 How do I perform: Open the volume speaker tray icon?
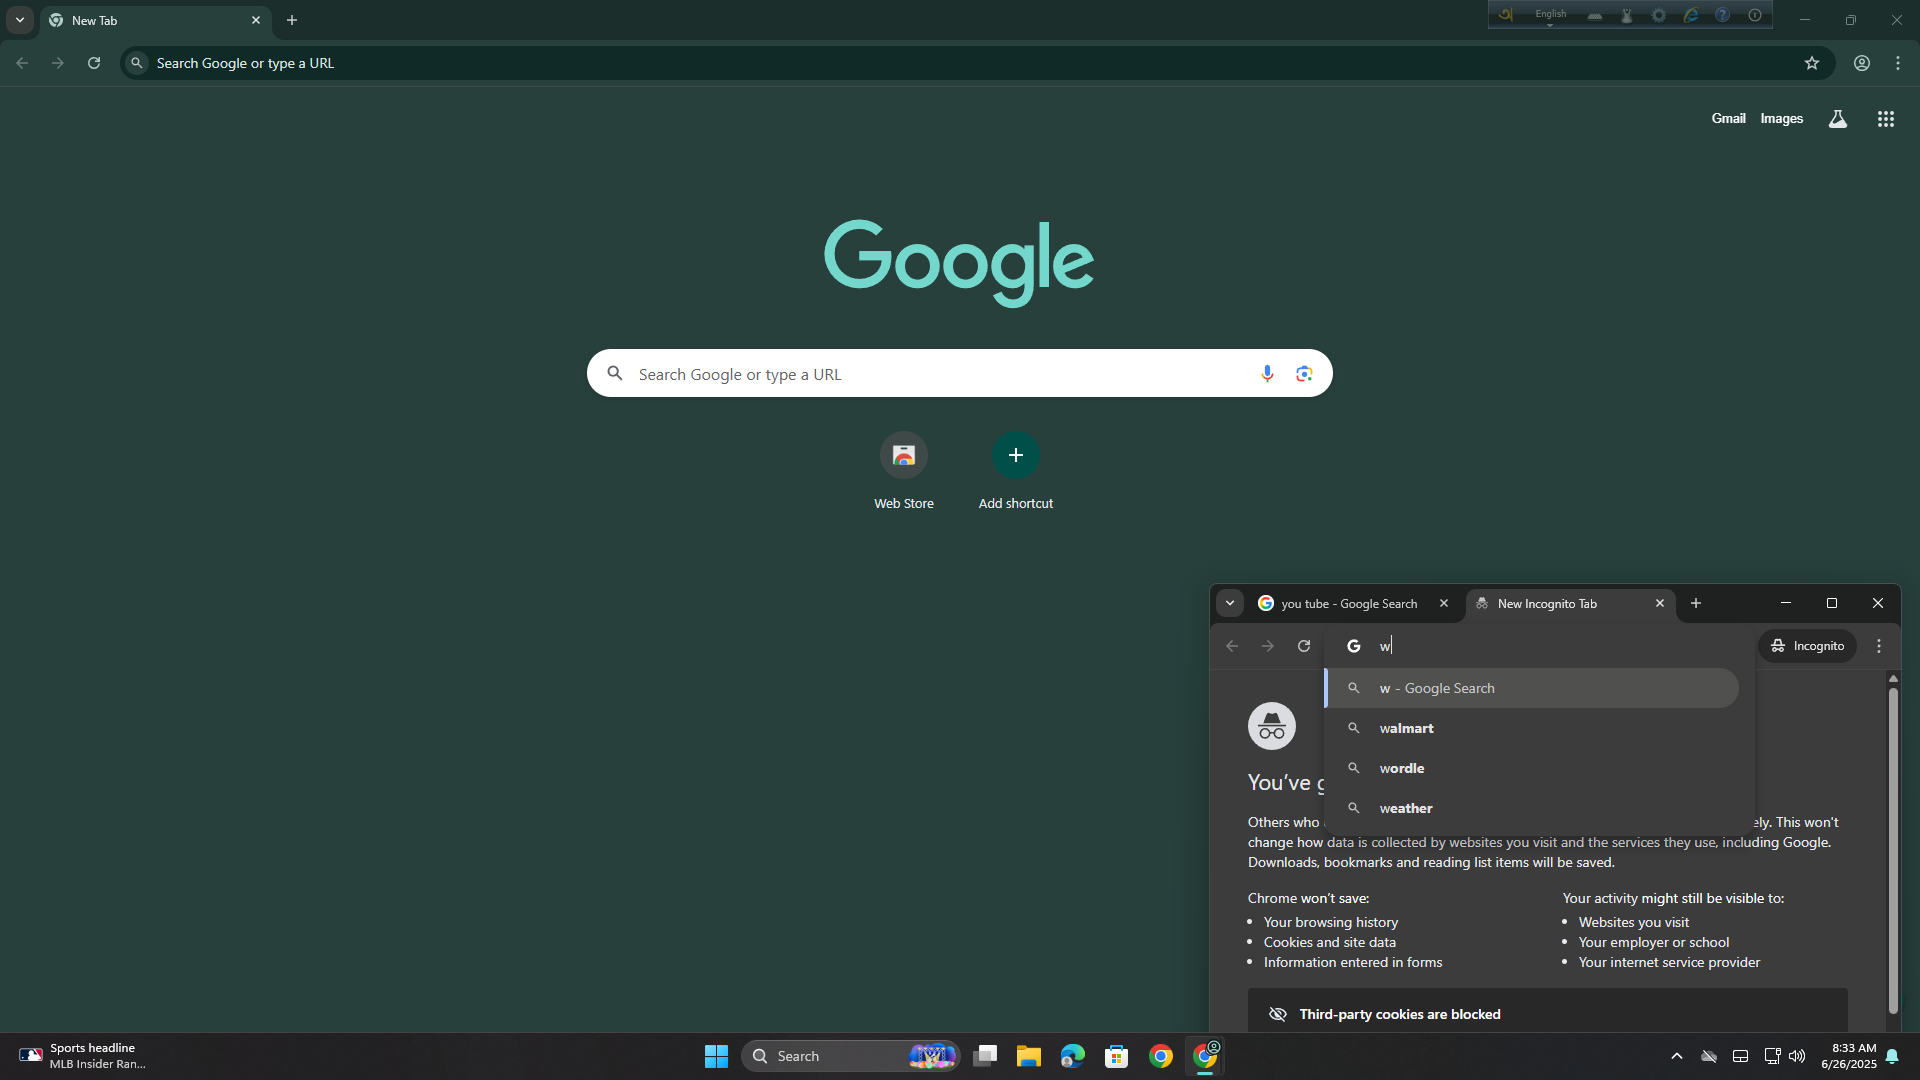1797,1056
